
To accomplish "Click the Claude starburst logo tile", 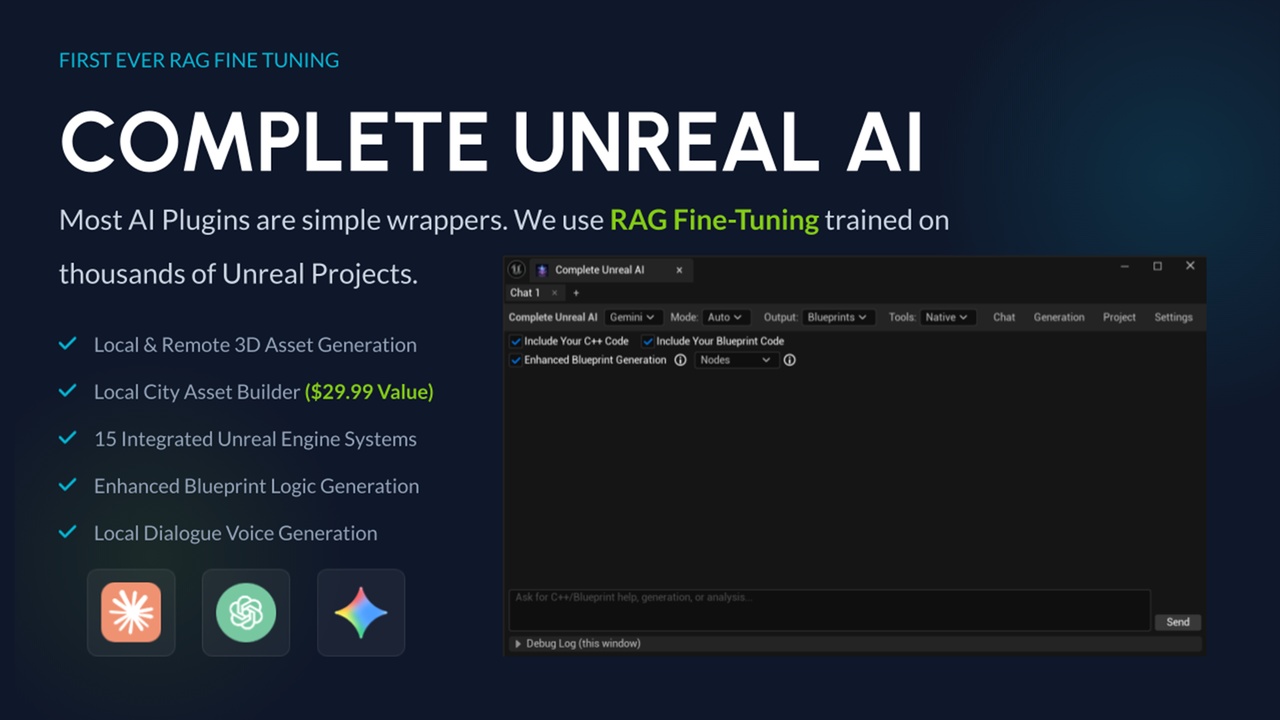I will [x=131, y=612].
